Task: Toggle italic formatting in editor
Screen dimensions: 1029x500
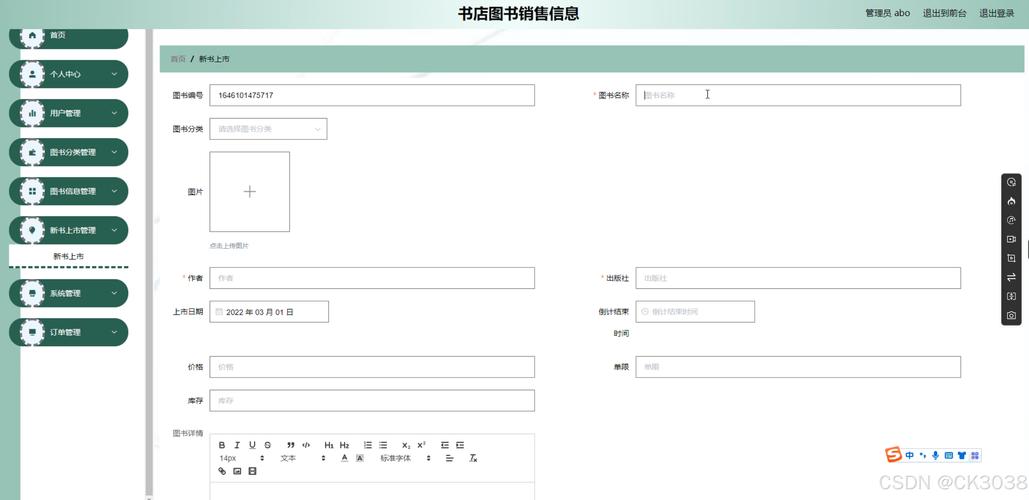Action: click(237, 445)
